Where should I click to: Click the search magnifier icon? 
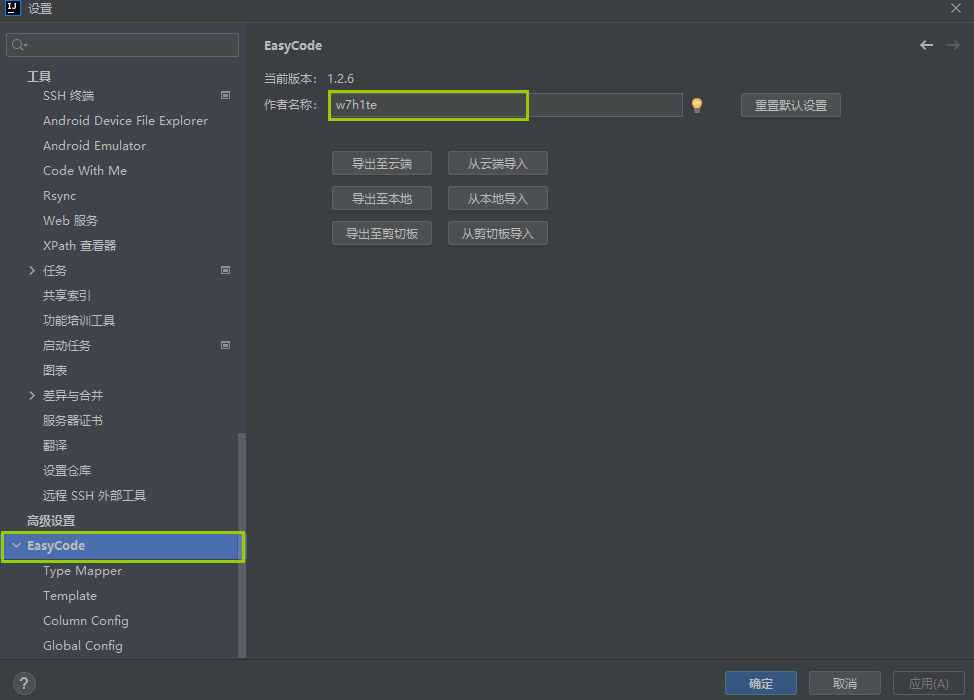pos(19,45)
